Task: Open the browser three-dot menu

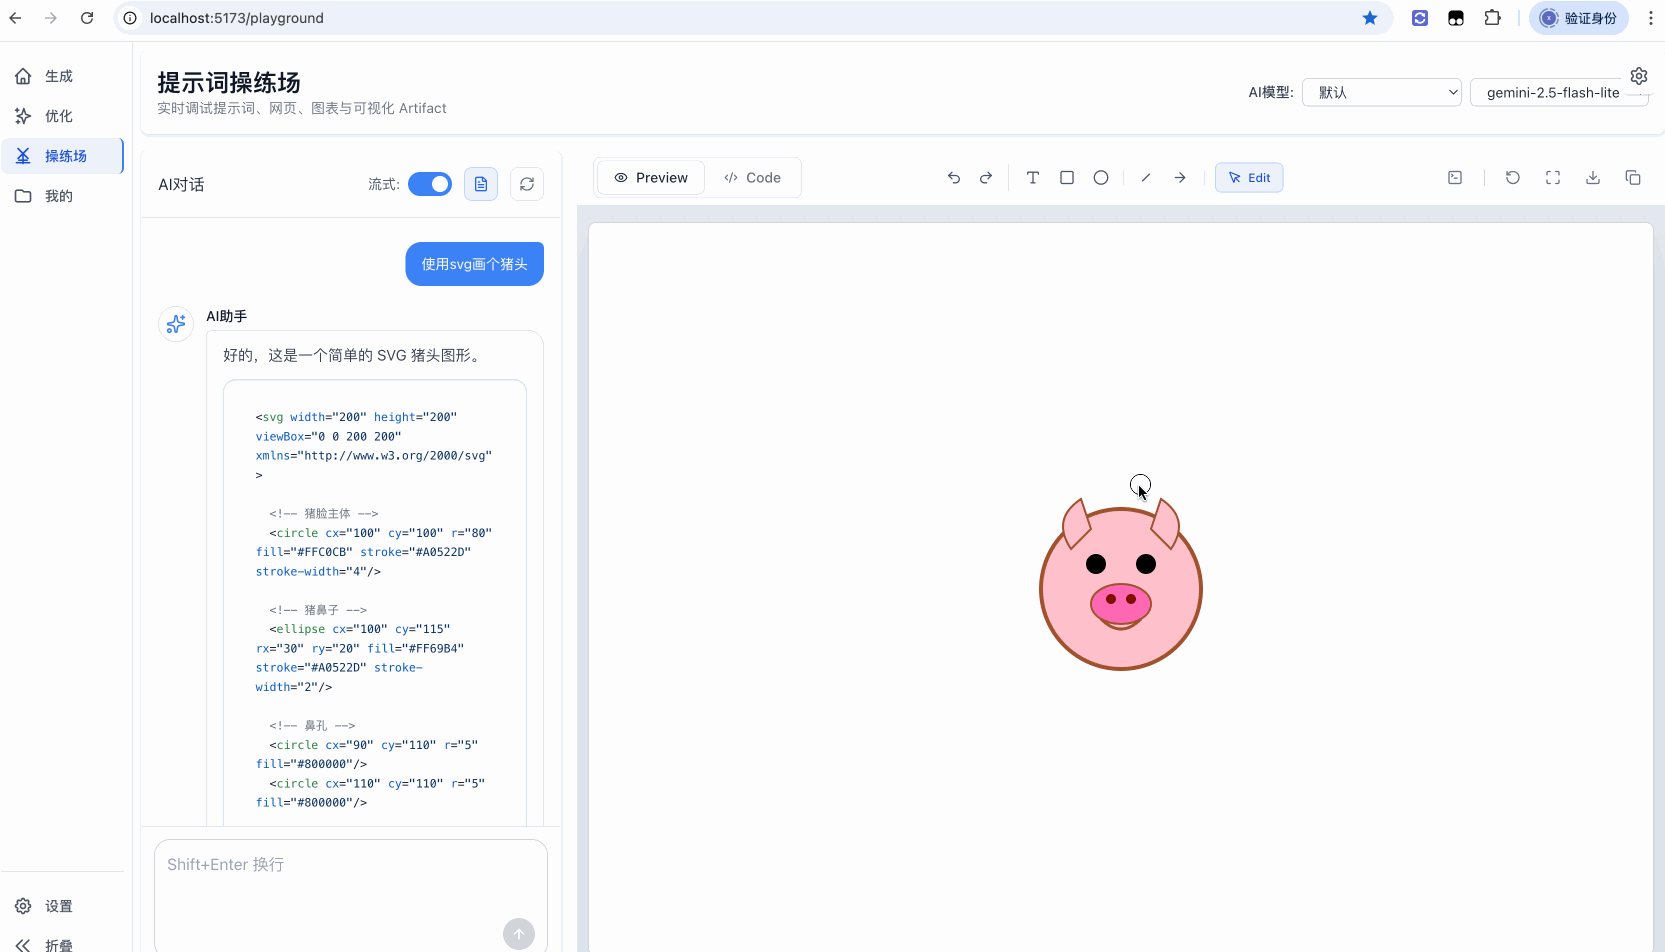Action: tap(1651, 18)
